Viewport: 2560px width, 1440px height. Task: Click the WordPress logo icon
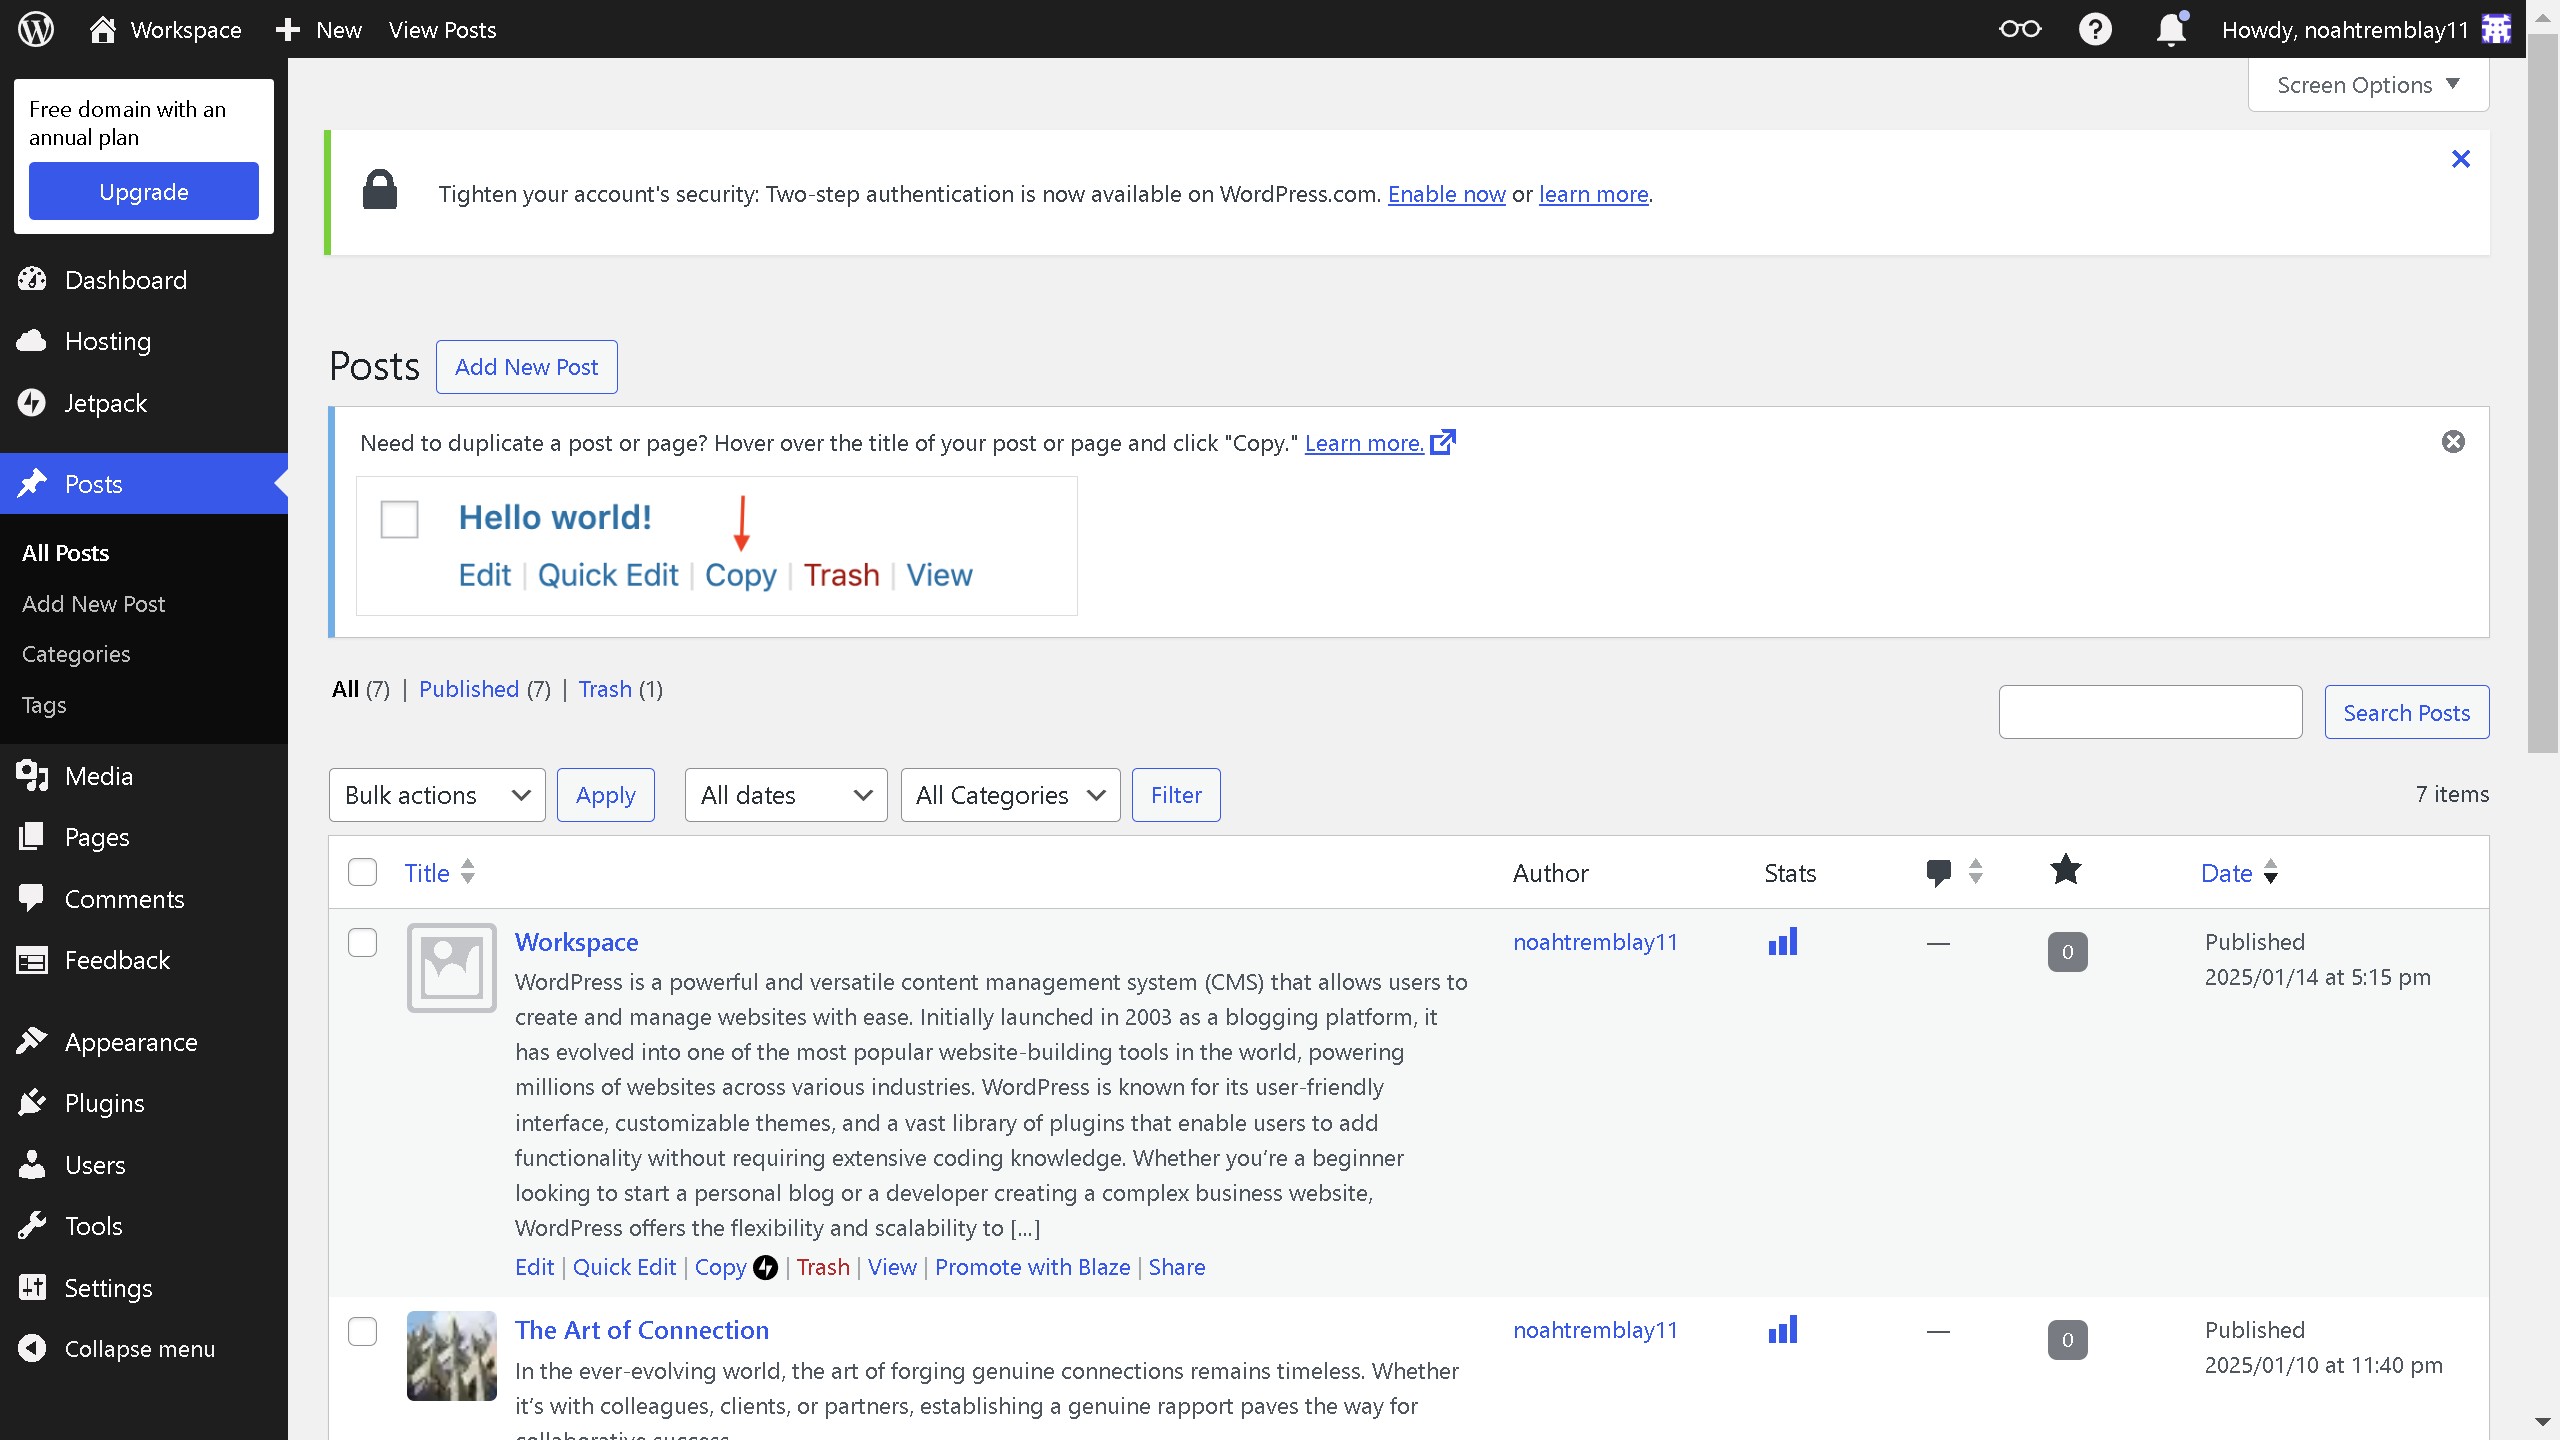click(x=36, y=29)
